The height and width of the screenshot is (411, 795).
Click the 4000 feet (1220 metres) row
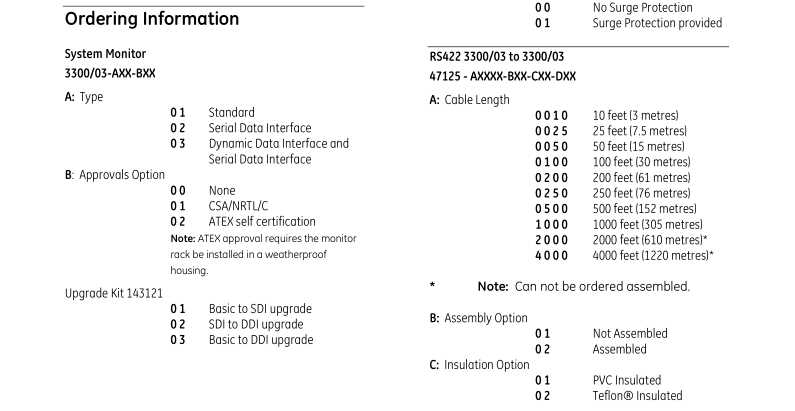(624, 256)
